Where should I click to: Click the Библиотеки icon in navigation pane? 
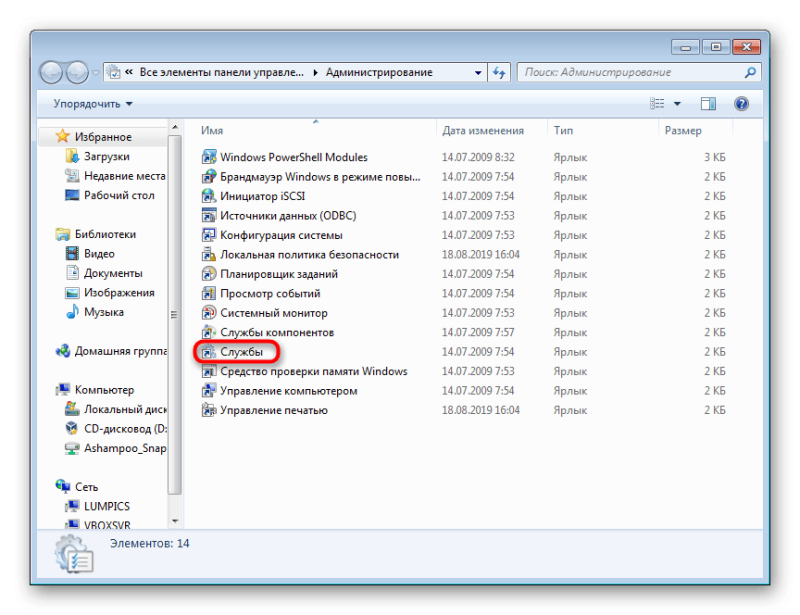pos(63,234)
